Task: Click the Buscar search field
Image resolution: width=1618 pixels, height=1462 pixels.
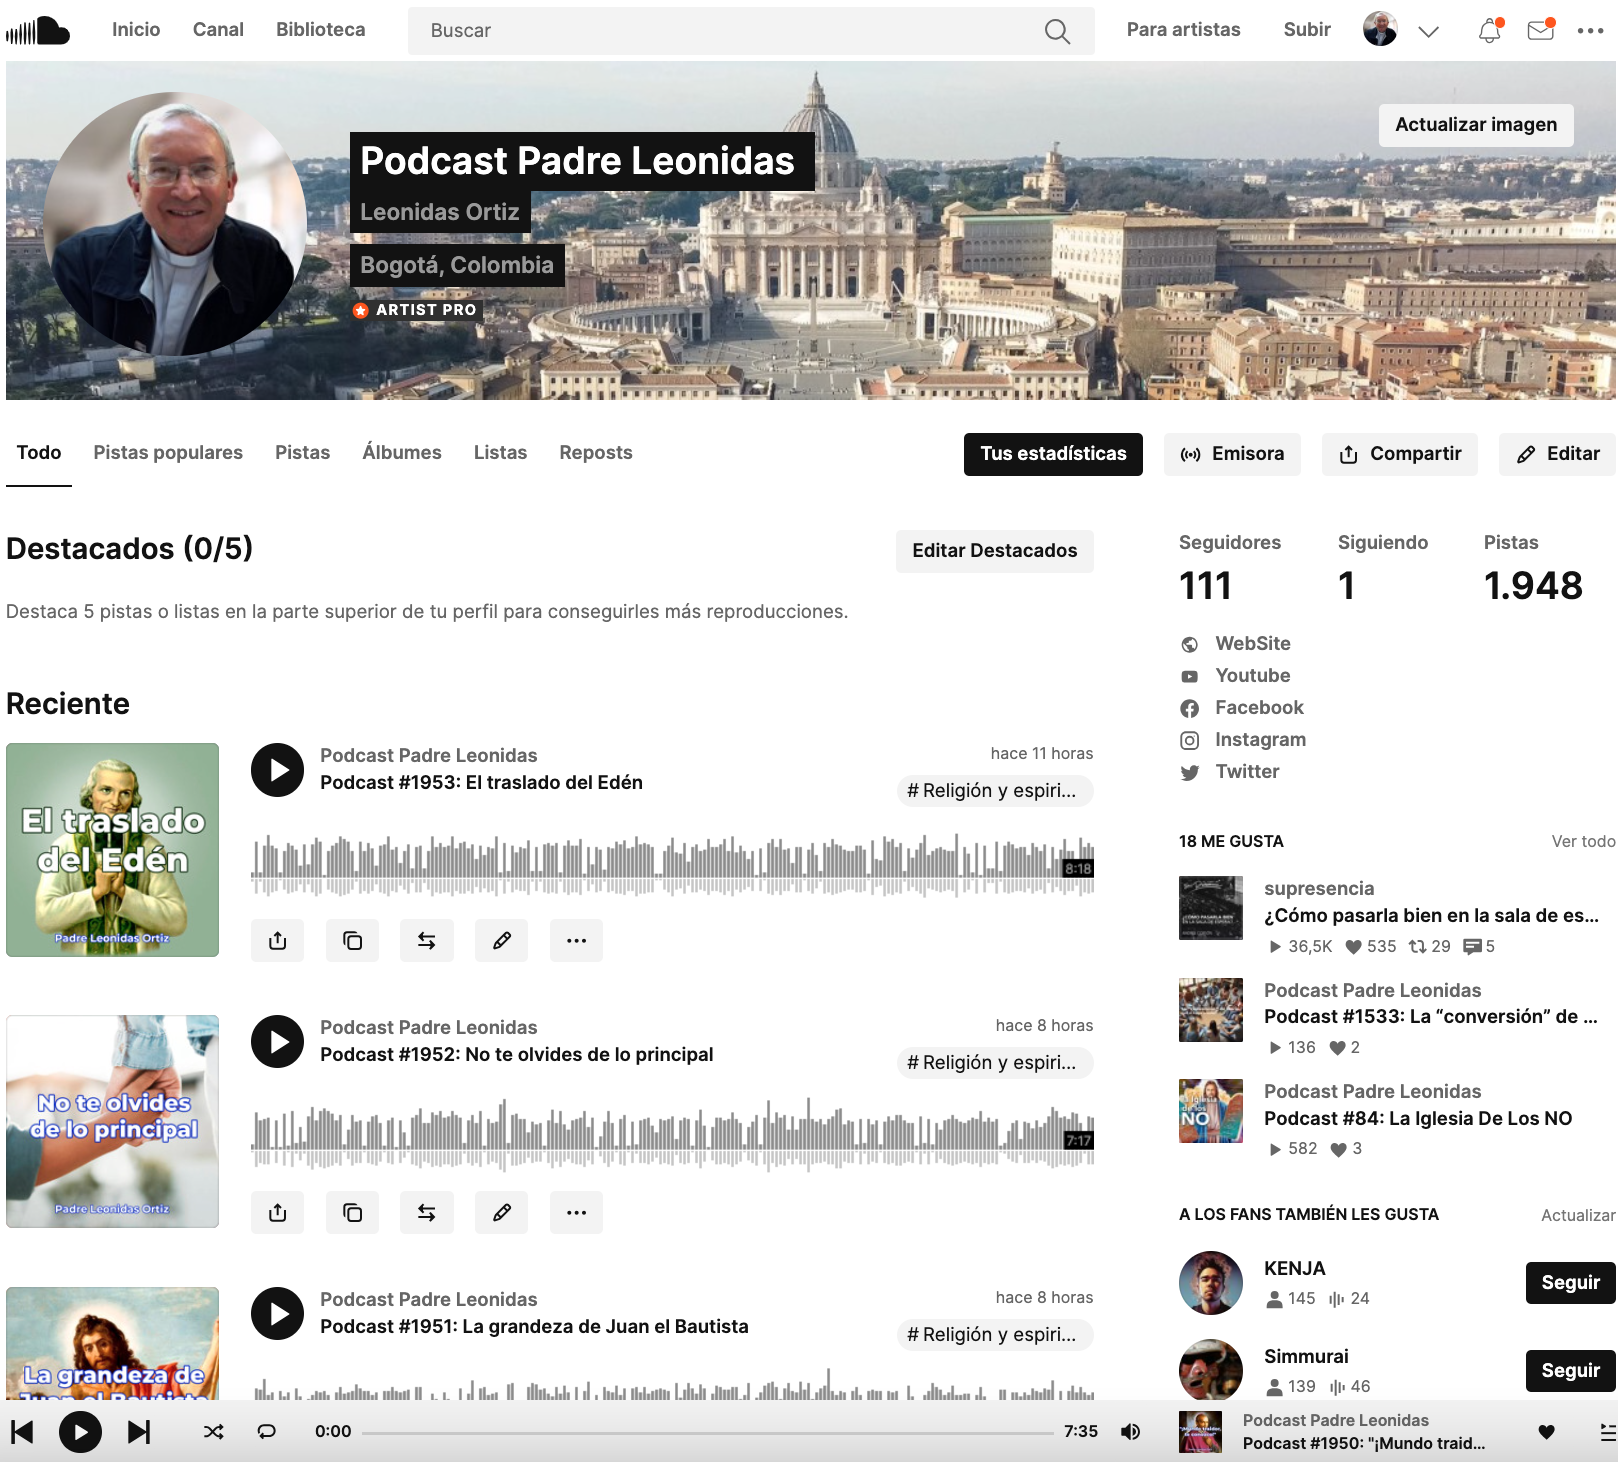Action: (730, 31)
